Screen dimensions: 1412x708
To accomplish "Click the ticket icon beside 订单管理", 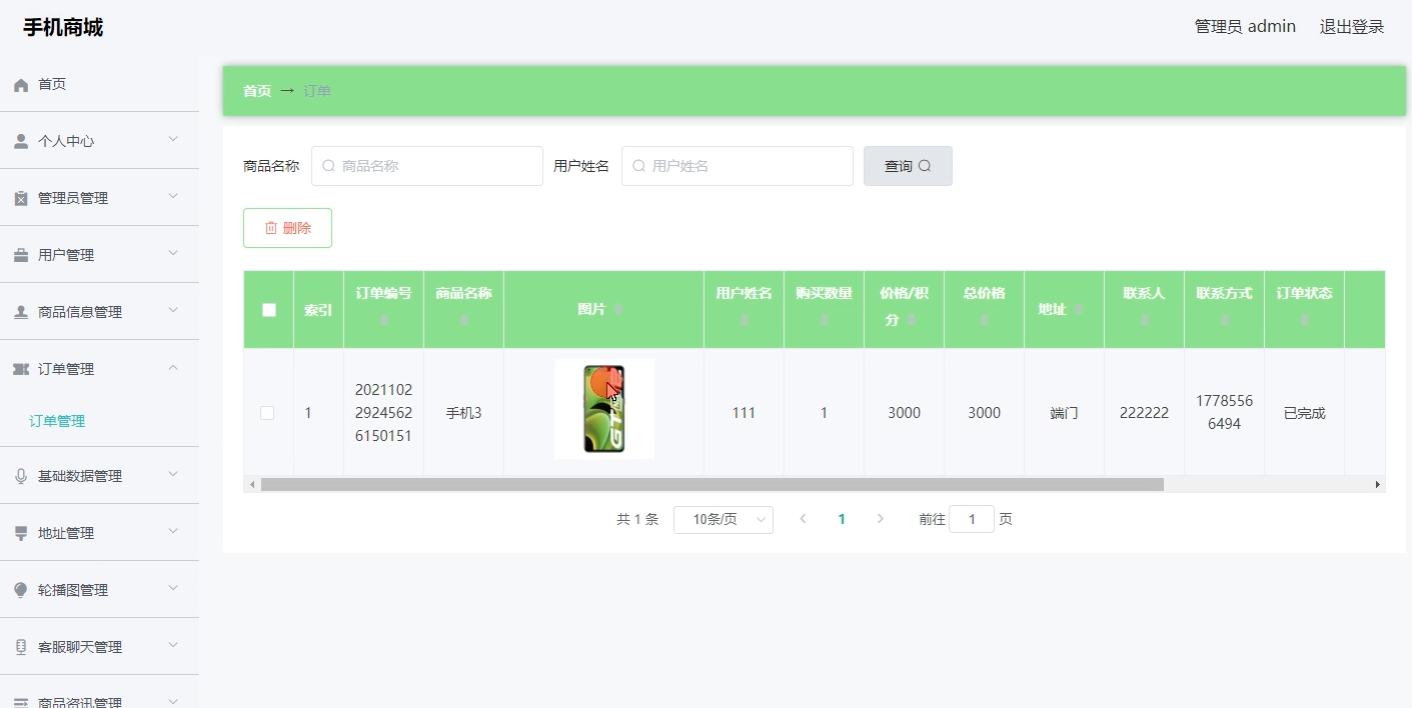I will tap(21, 370).
